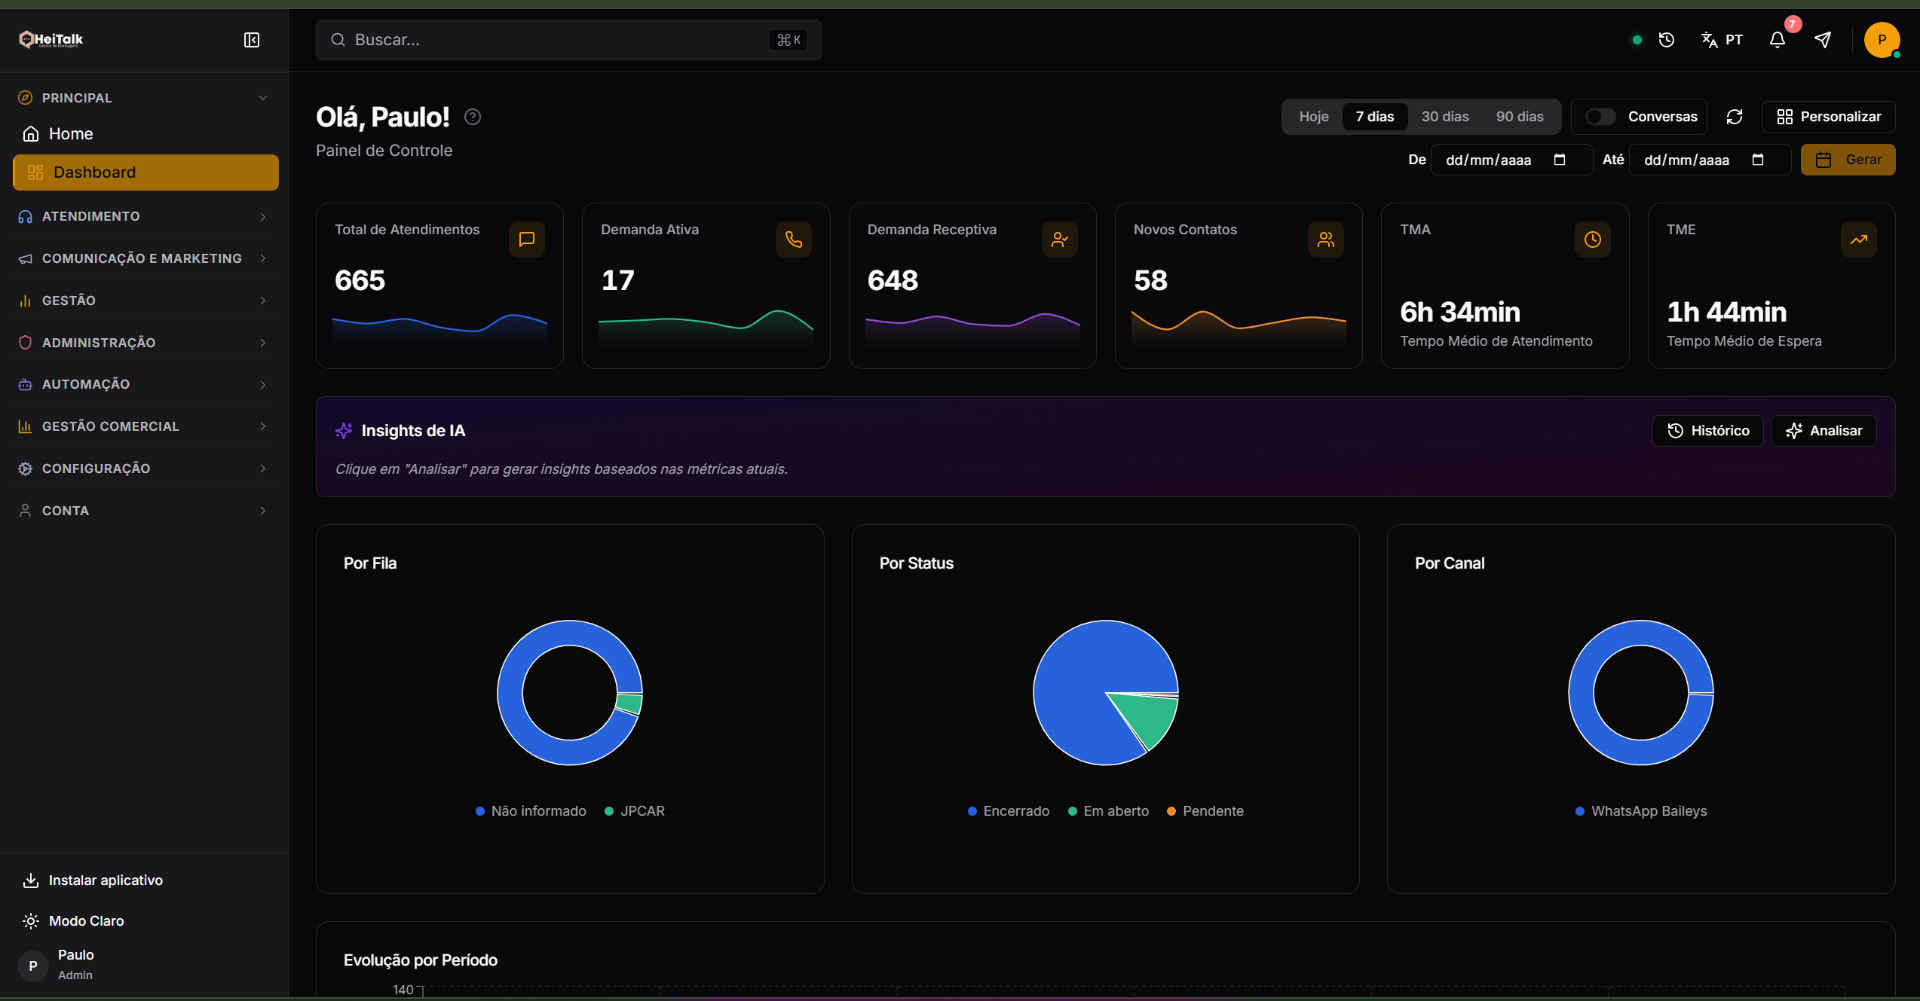
Task: Click the user-check icon on Demanda Receptiva card
Action: (x=1060, y=240)
